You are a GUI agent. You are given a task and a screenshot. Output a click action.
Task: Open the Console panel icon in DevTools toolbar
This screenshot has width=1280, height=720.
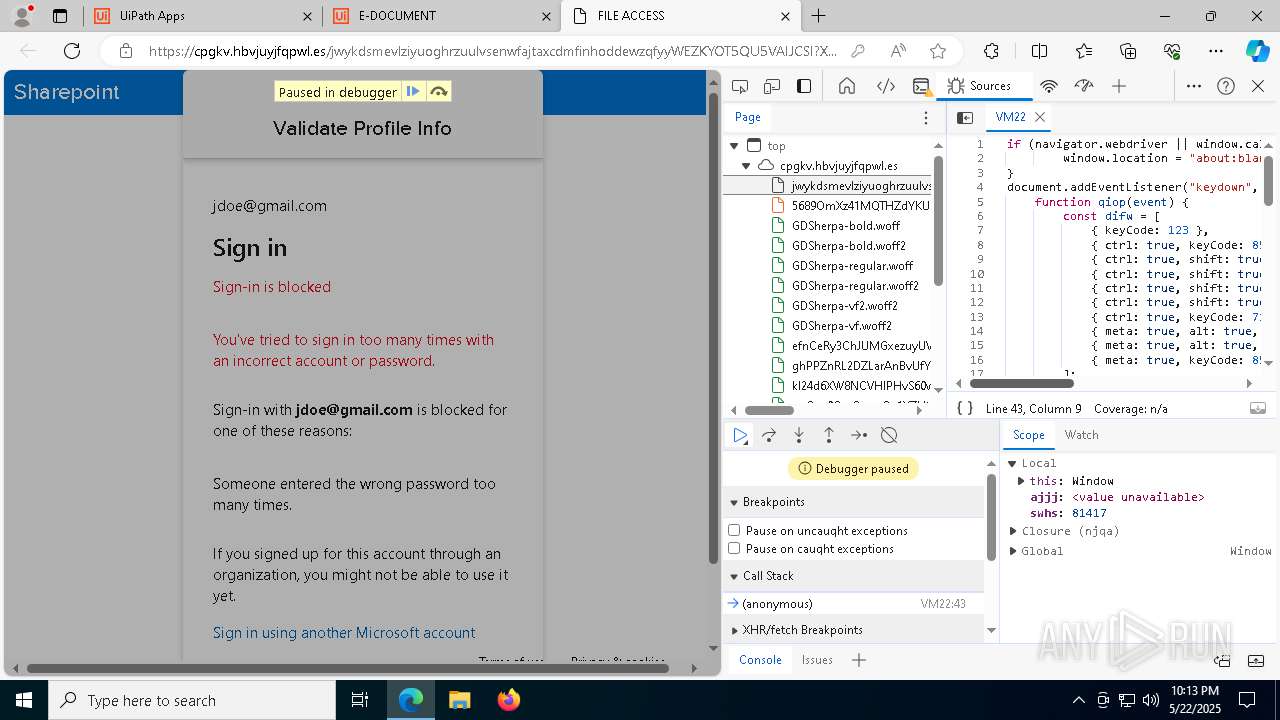921,87
